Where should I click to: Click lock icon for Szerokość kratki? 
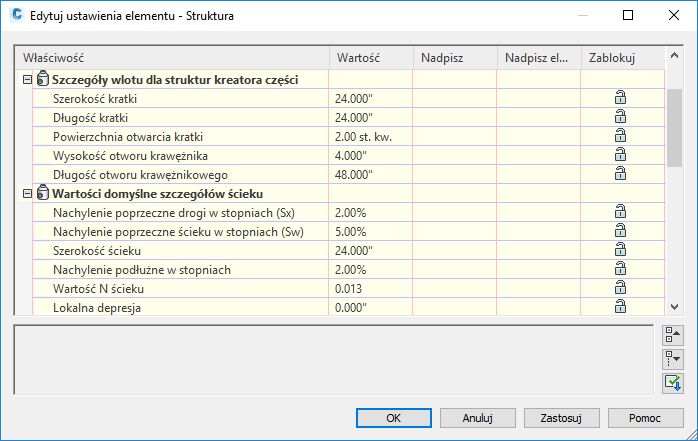(620, 97)
